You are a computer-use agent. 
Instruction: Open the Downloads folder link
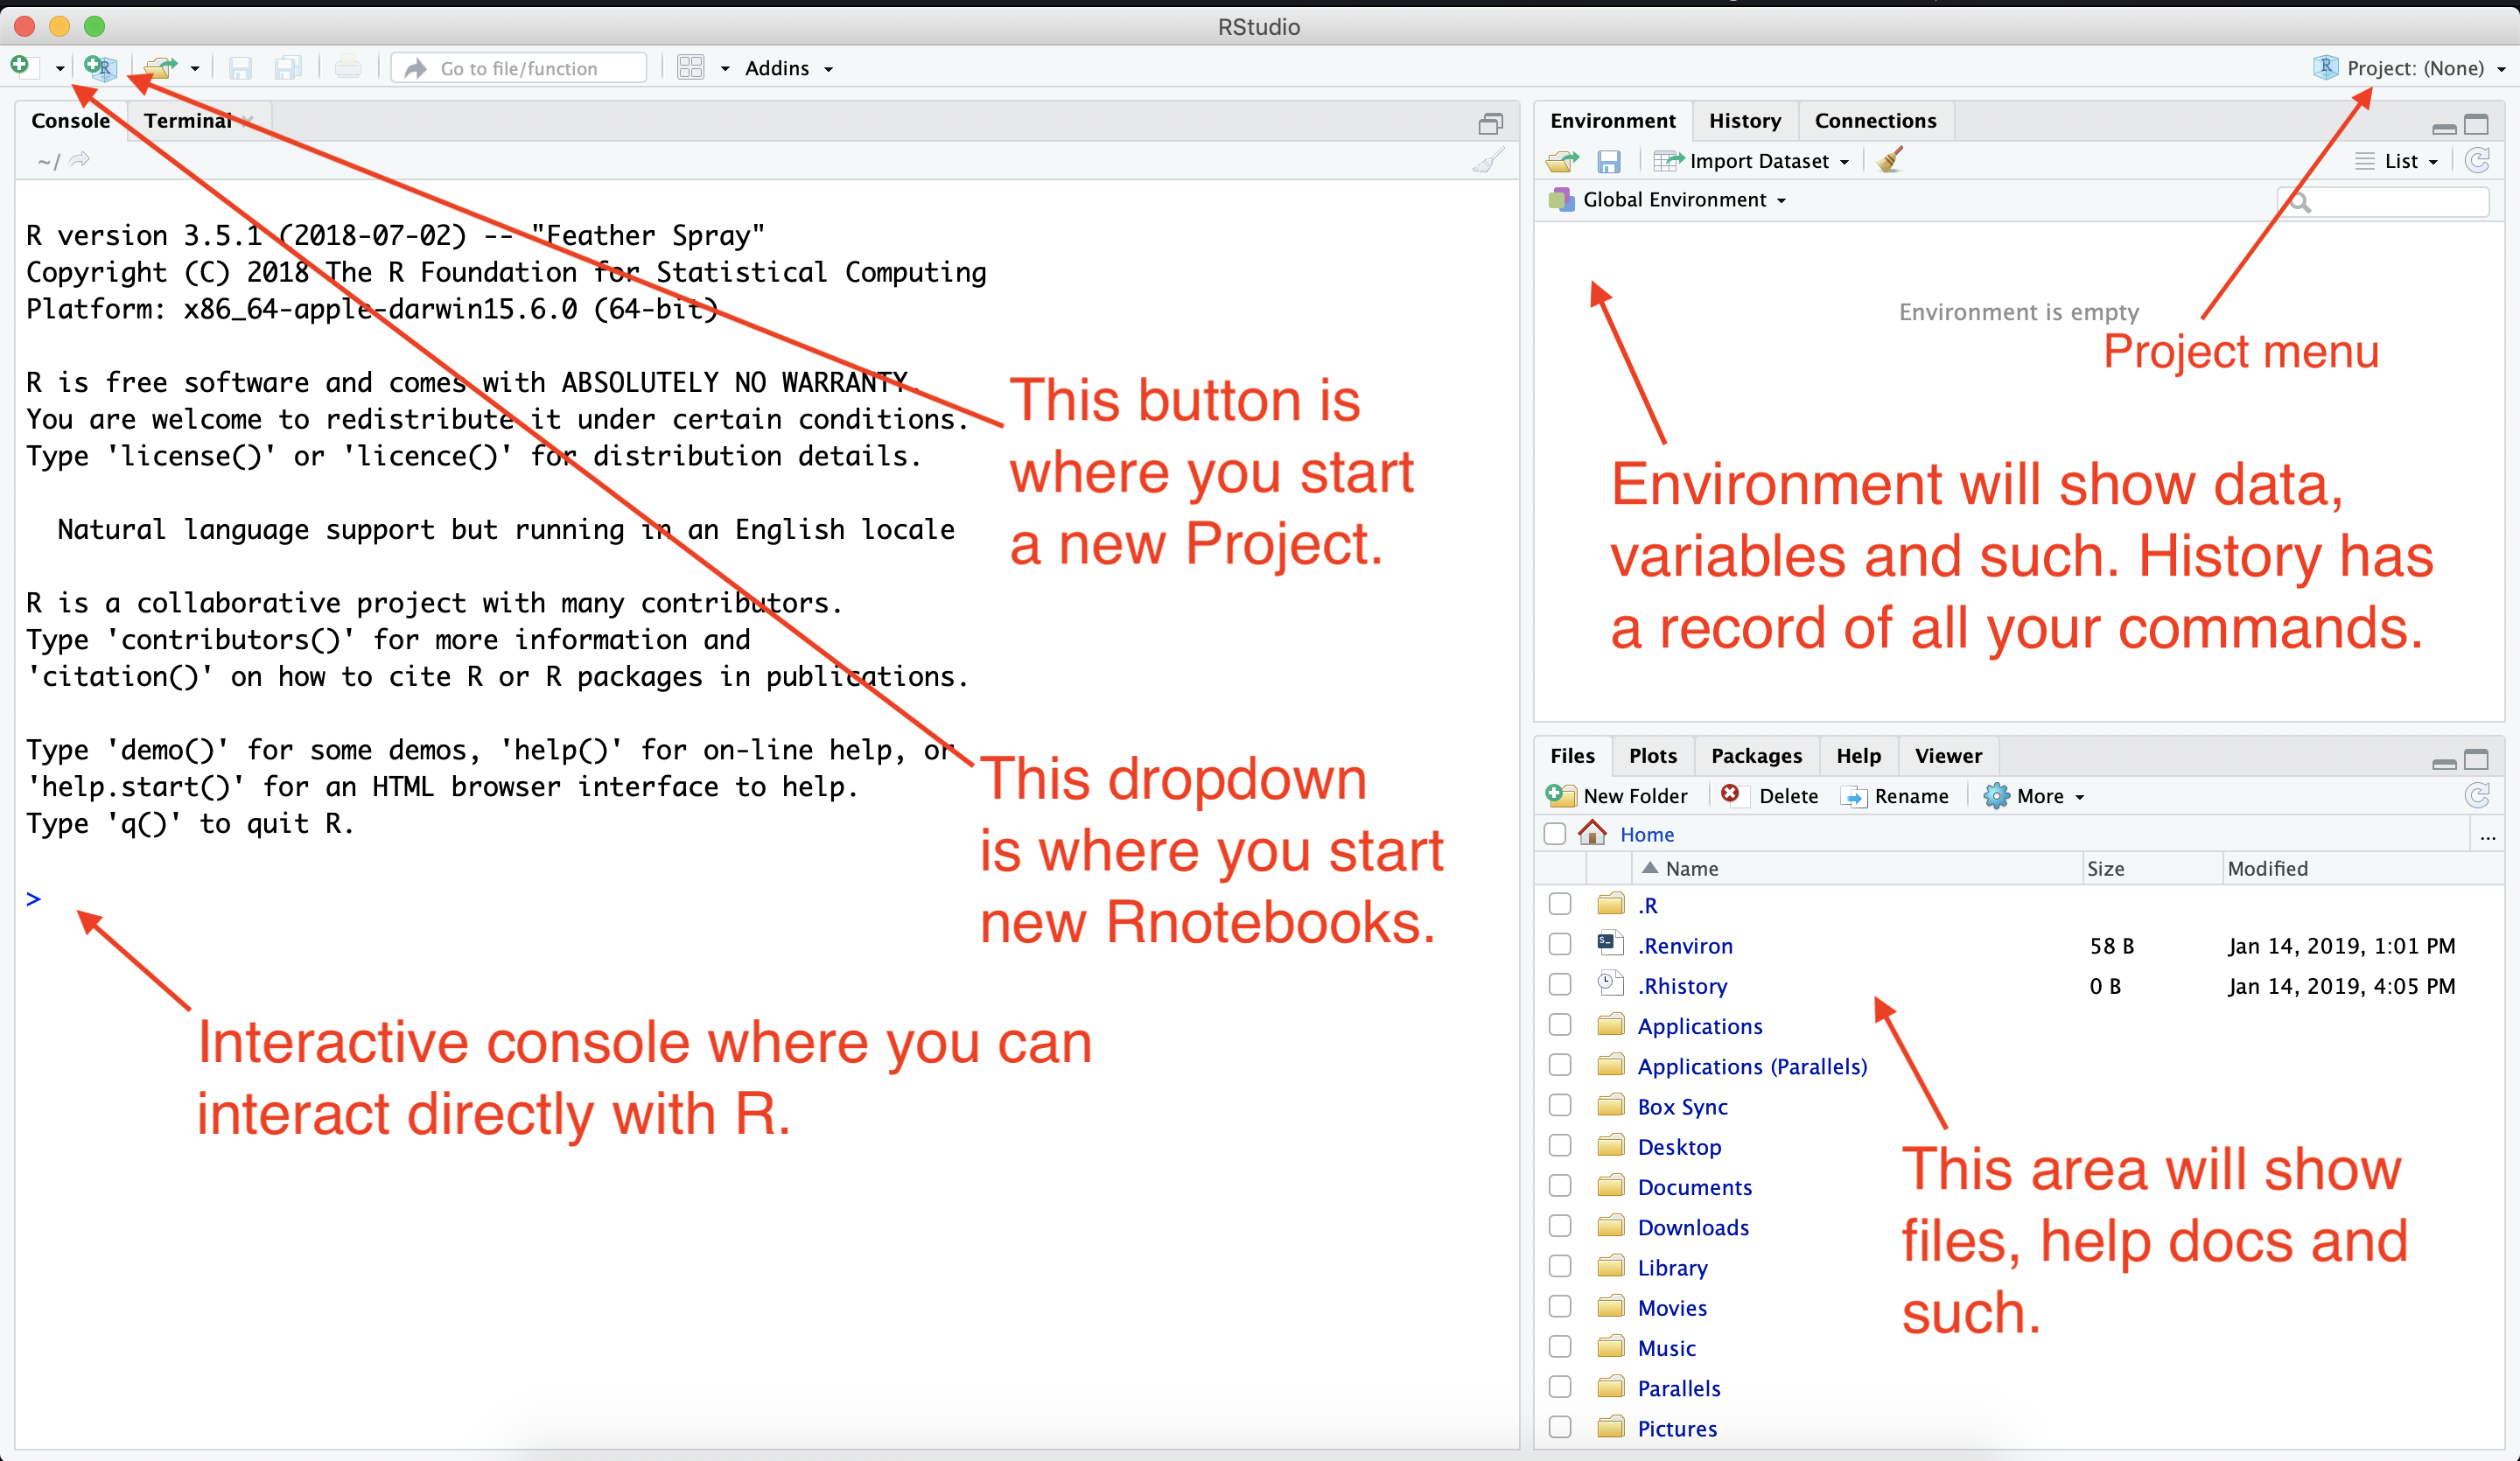click(x=1693, y=1227)
